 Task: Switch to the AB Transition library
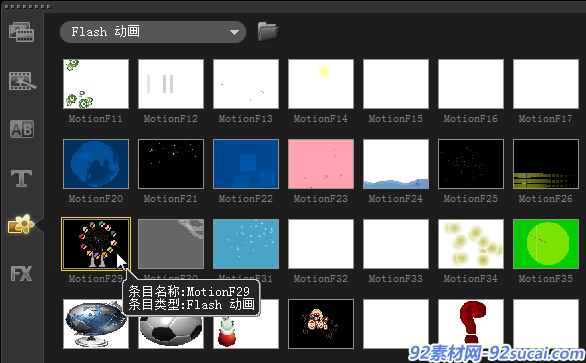pos(22,129)
